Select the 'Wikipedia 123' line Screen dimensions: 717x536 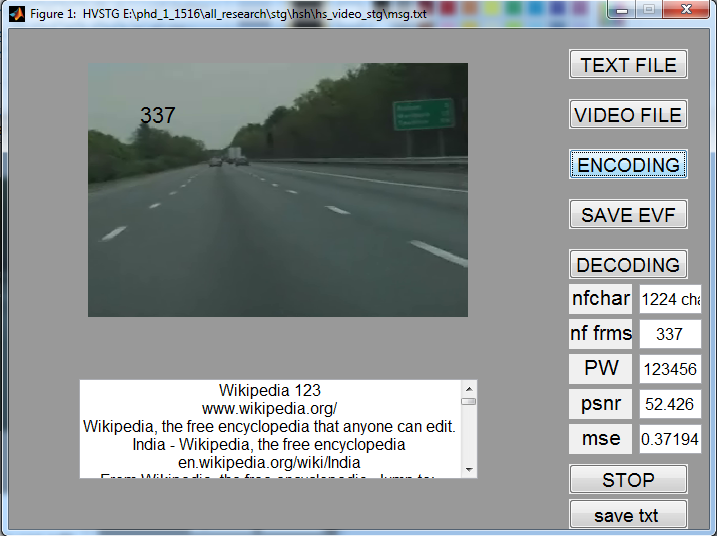coord(269,390)
